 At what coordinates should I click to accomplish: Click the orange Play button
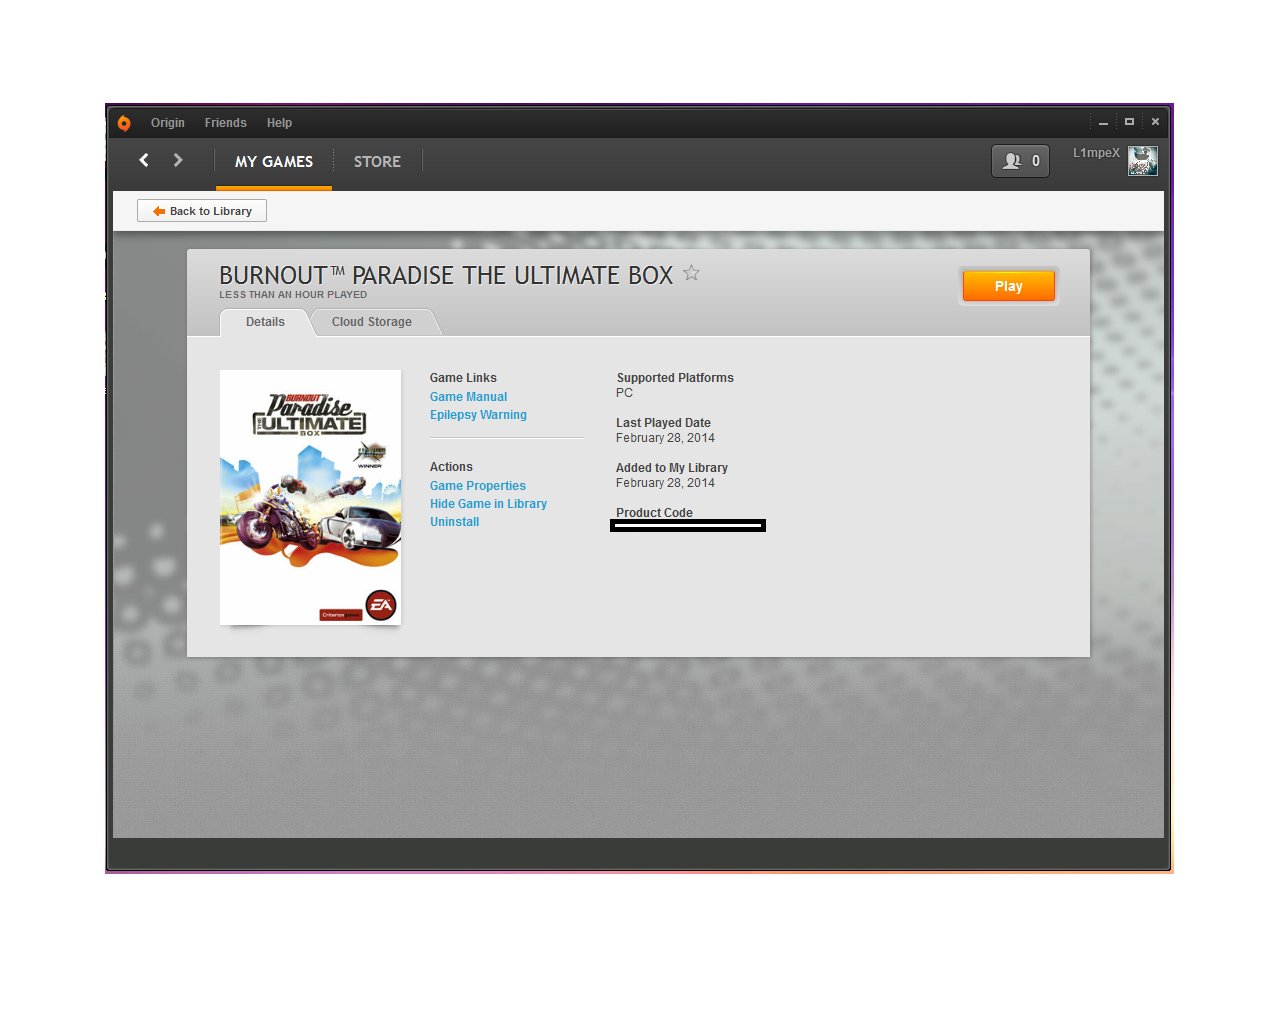click(x=1008, y=286)
